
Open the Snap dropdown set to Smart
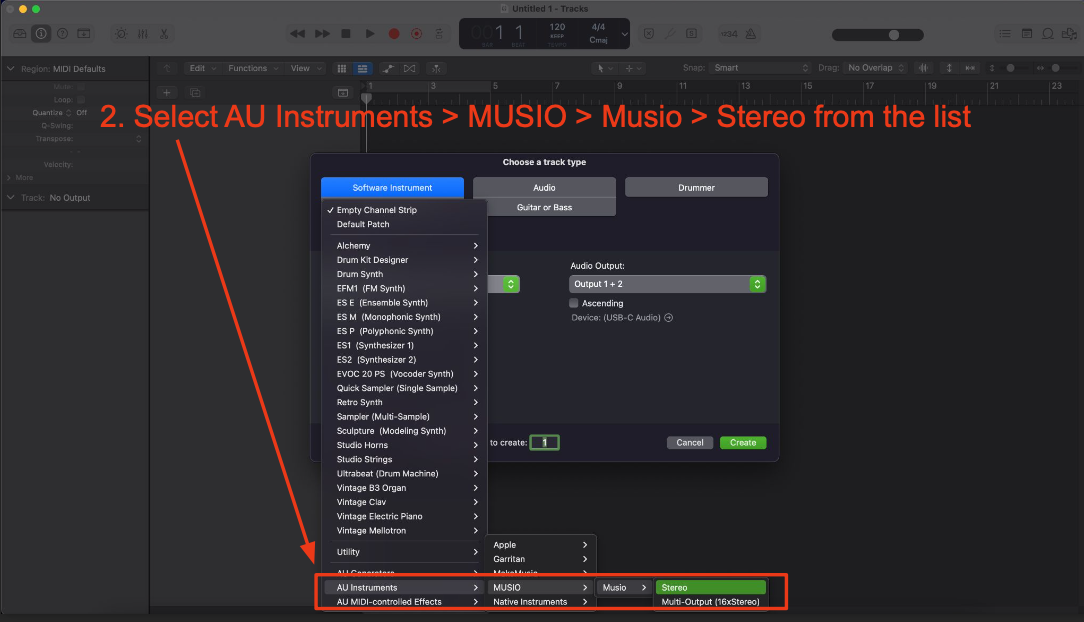(760, 68)
